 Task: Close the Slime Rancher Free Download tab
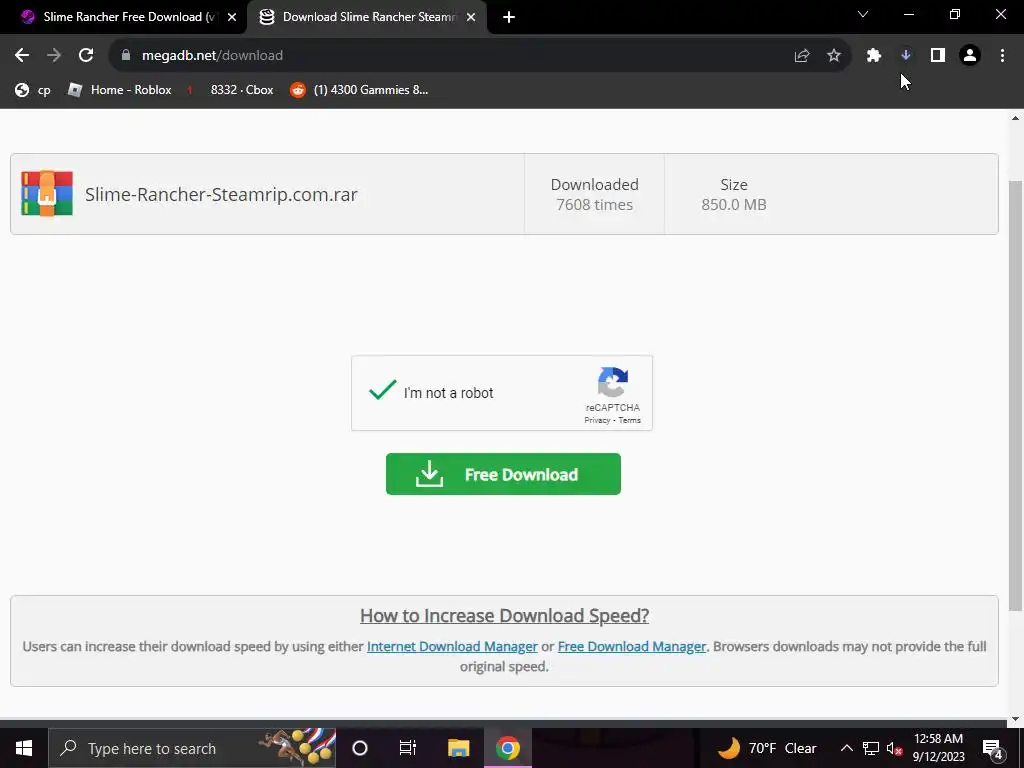232,17
